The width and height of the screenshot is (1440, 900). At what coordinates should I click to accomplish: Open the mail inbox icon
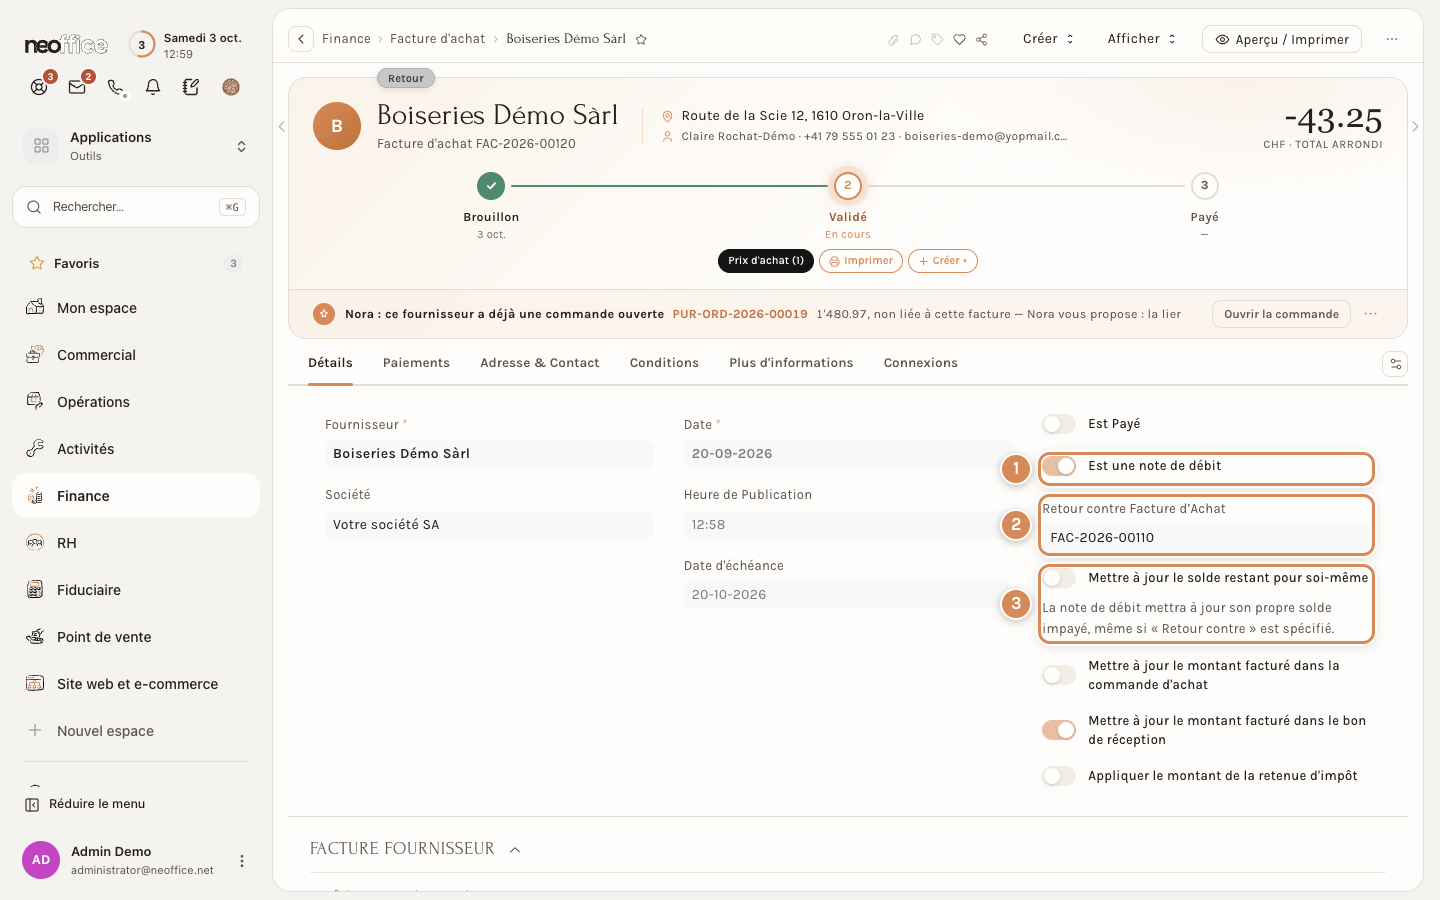(x=77, y=87)
